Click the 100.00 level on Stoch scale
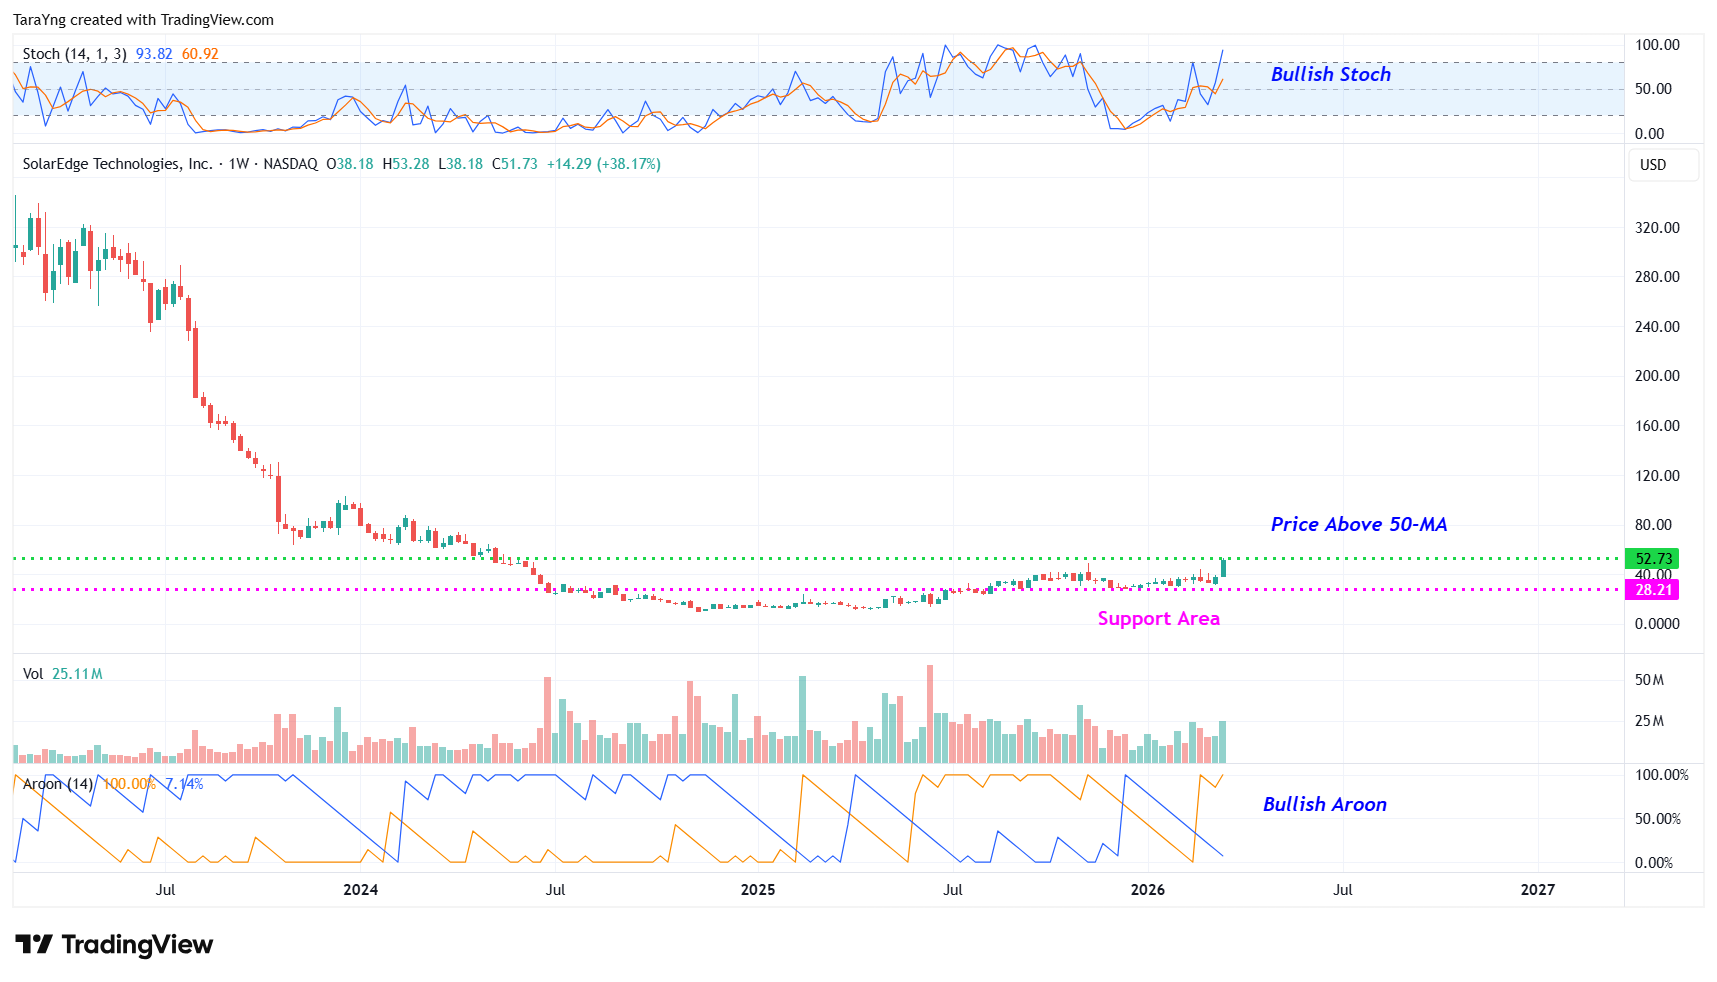Viewport: 1717px width, 982px height. click(x=1657, y=45)
